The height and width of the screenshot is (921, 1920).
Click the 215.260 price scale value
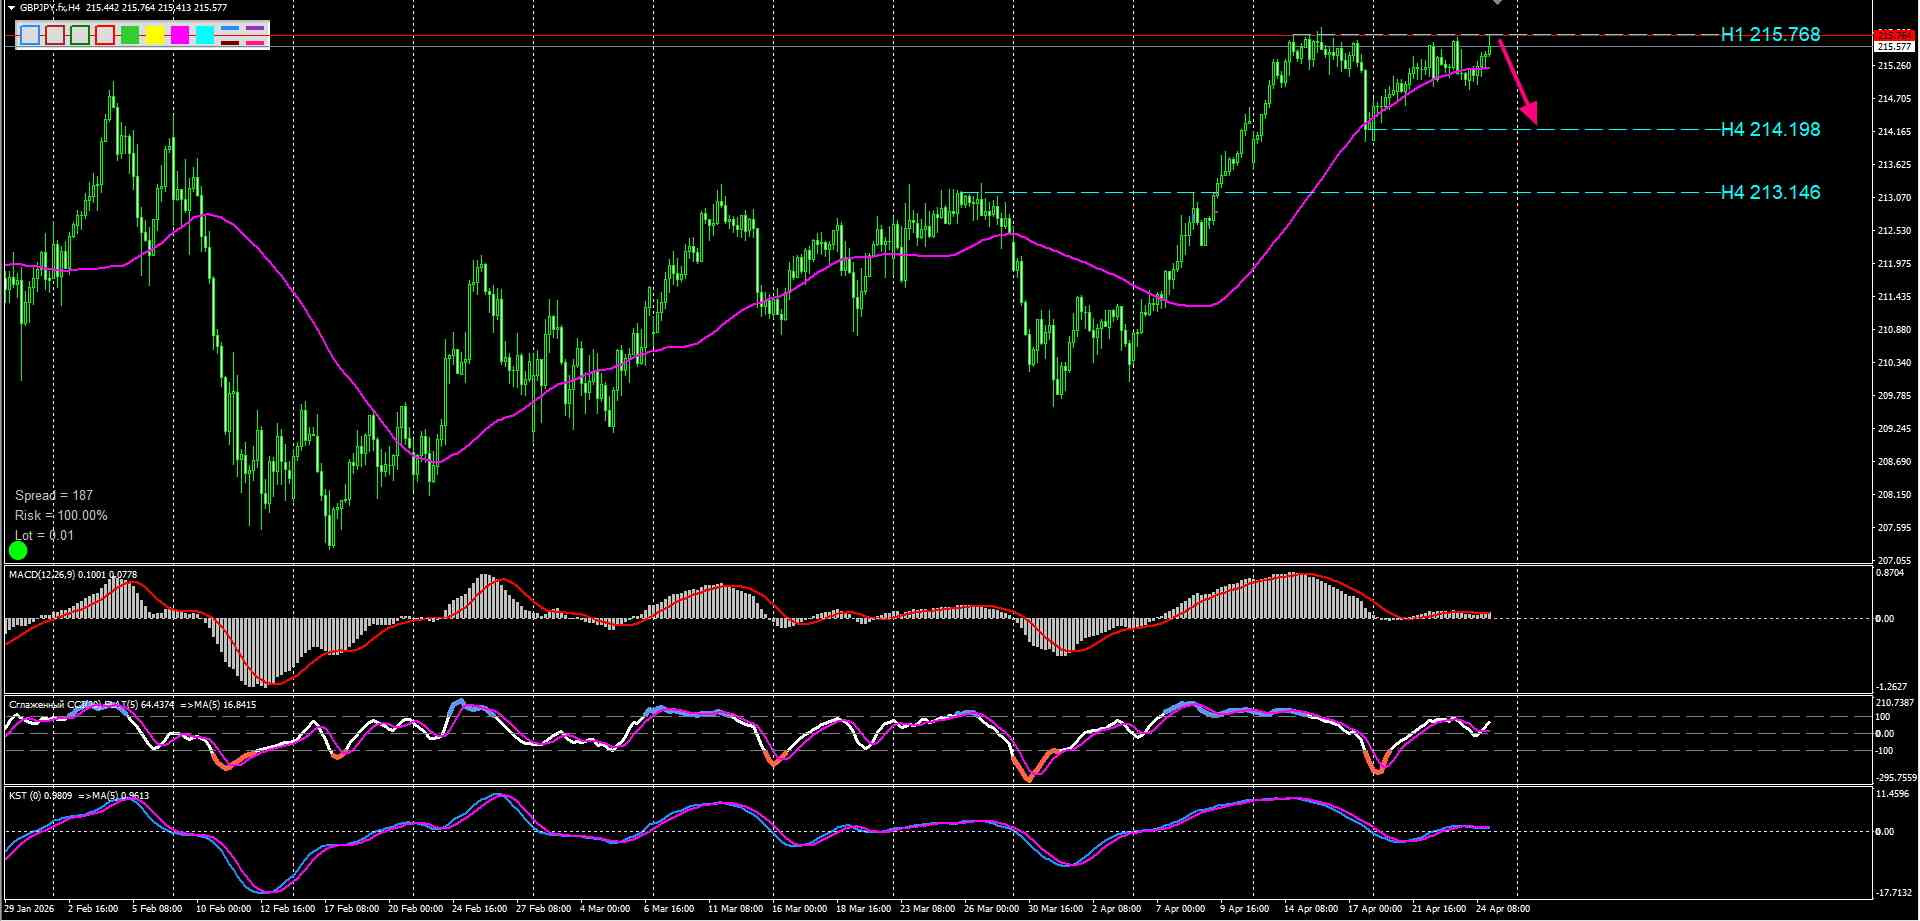pyautogui.click(x=1894, y=66)
